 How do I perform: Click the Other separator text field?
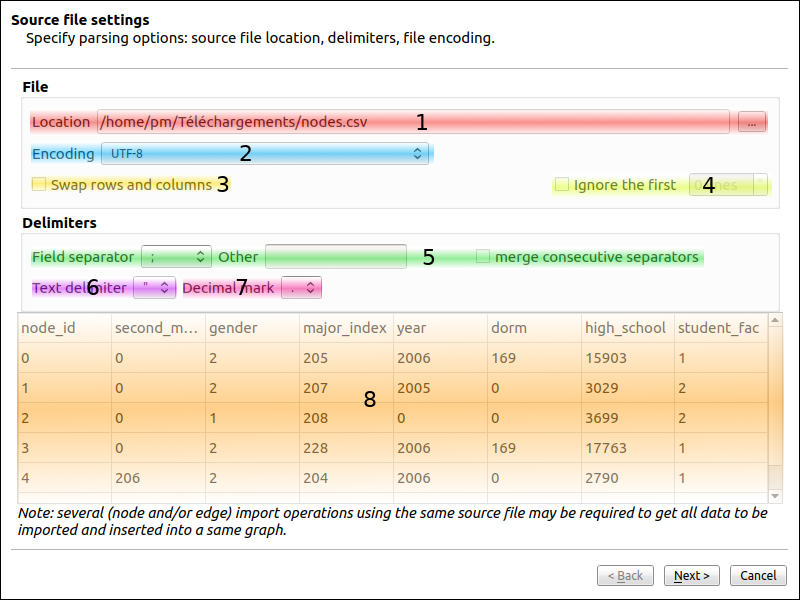tap(335, 257)
